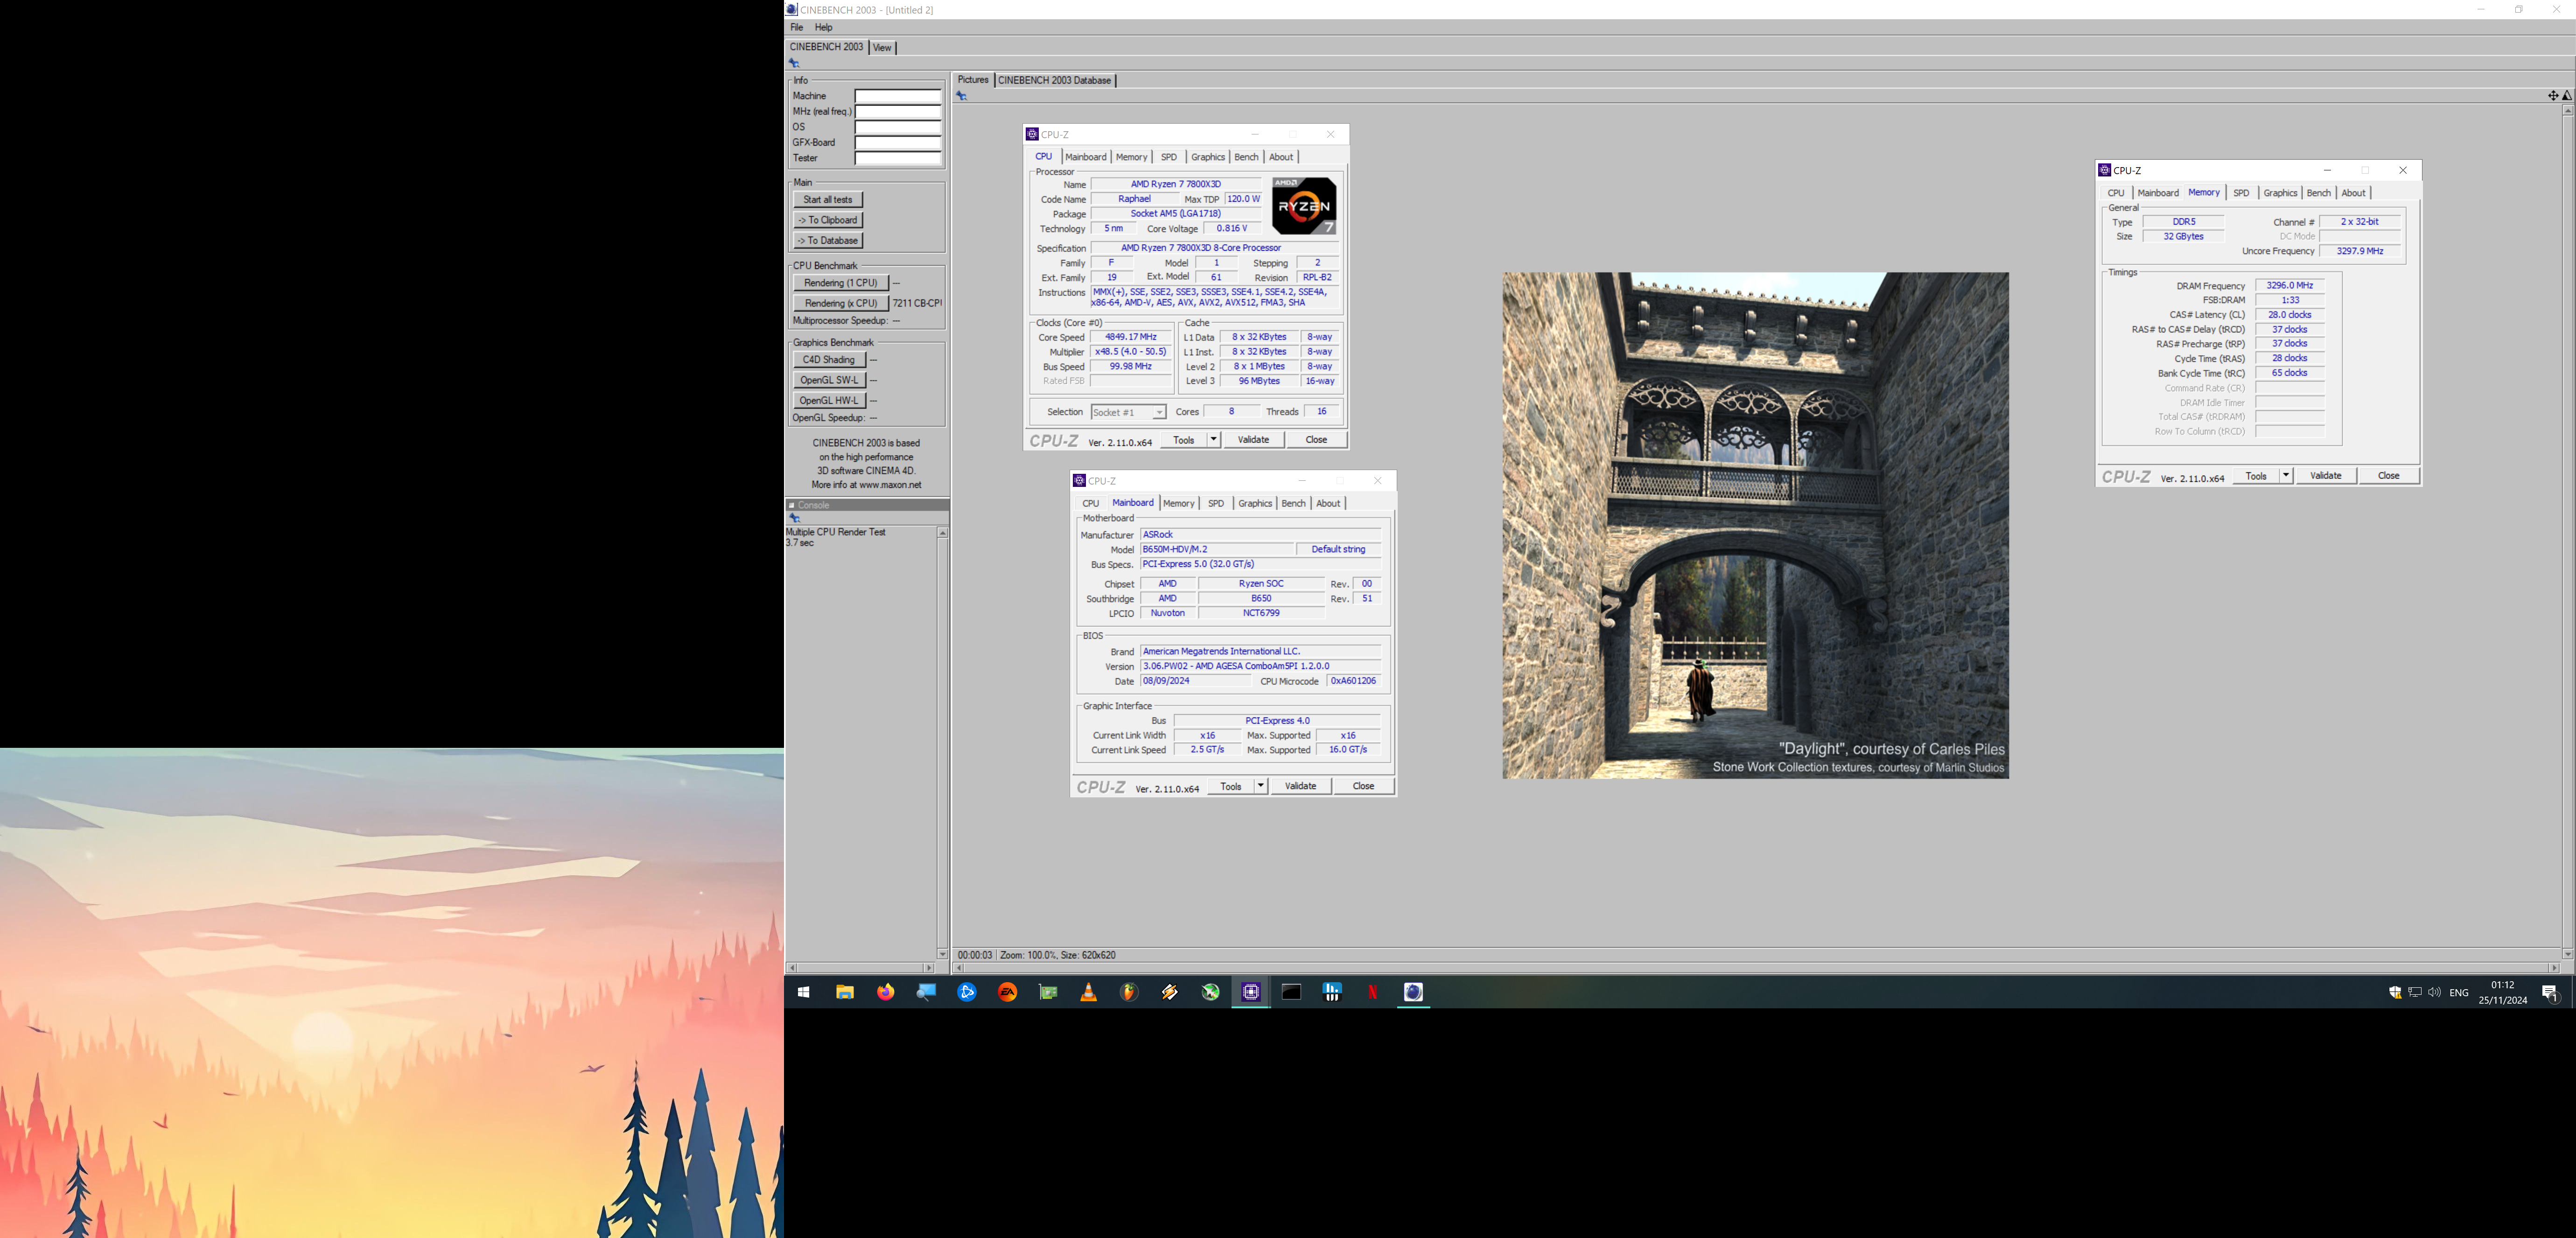
Task: Run the OpenGL SW-L test
Action: click(829, 380)
